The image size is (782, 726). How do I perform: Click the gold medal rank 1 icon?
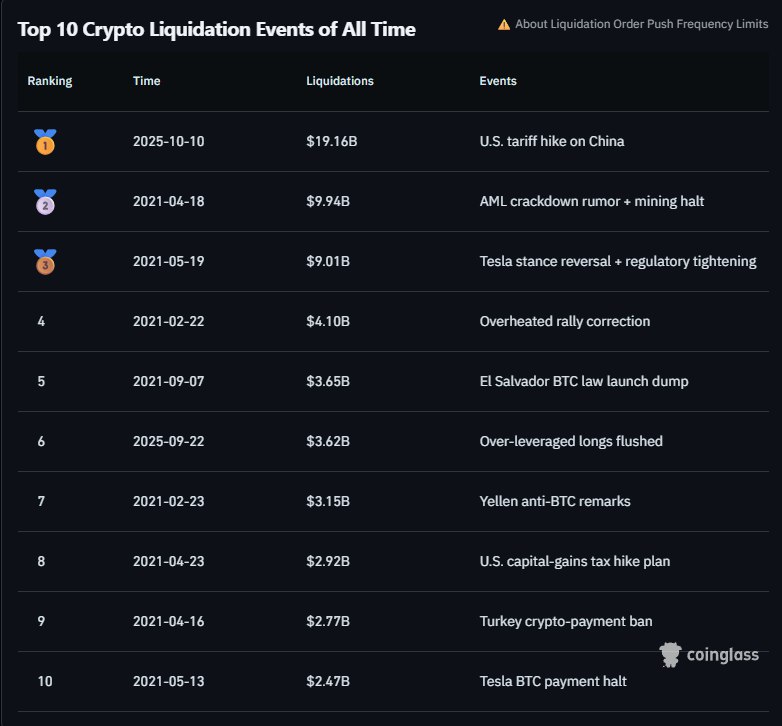44,142
